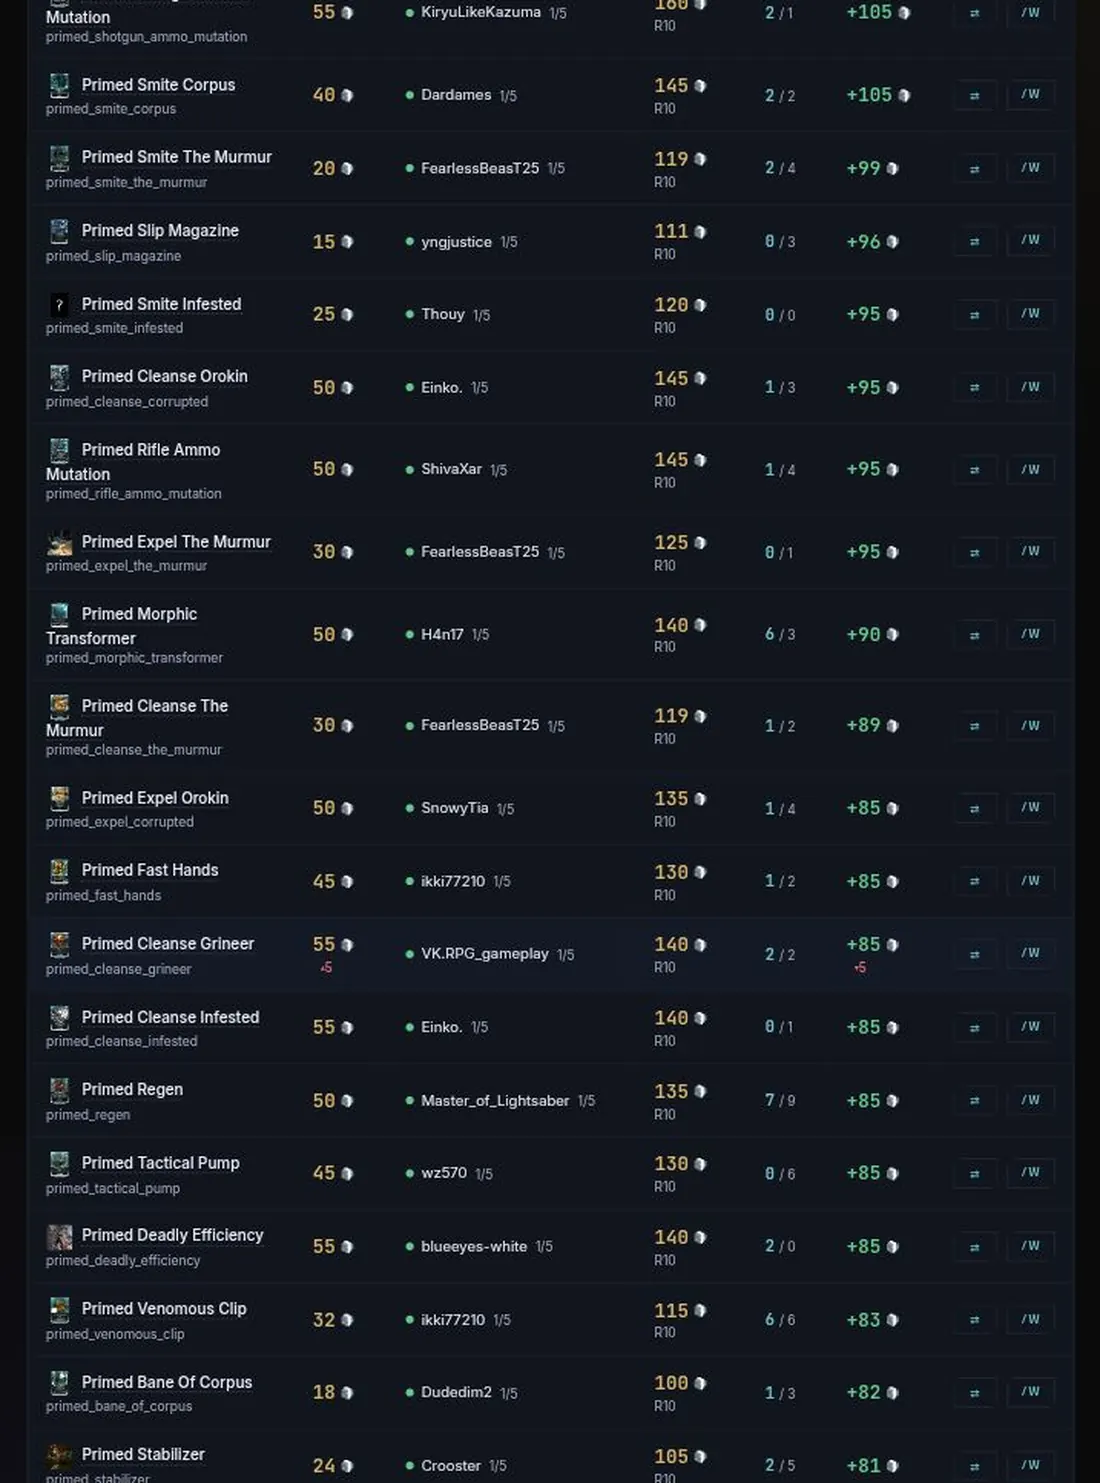Click the /W whisper button for Primed Expel Orokin
This screenshot has width=1100, height=1483.
(x=1030, y=807)
